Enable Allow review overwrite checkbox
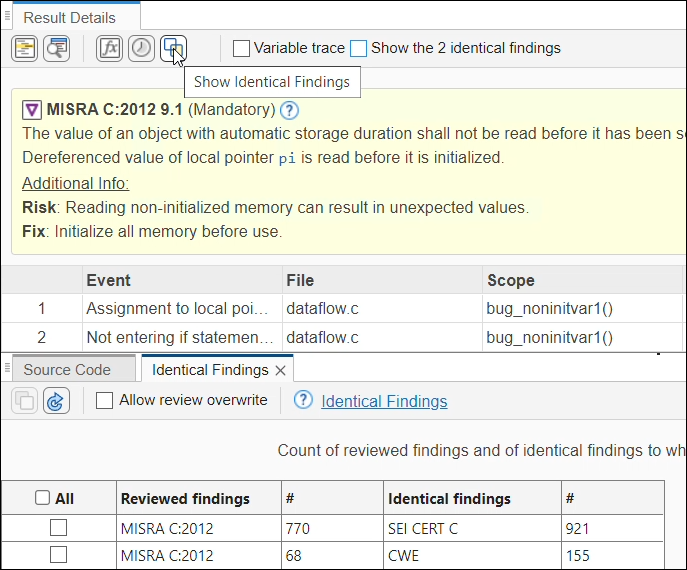 104,400
